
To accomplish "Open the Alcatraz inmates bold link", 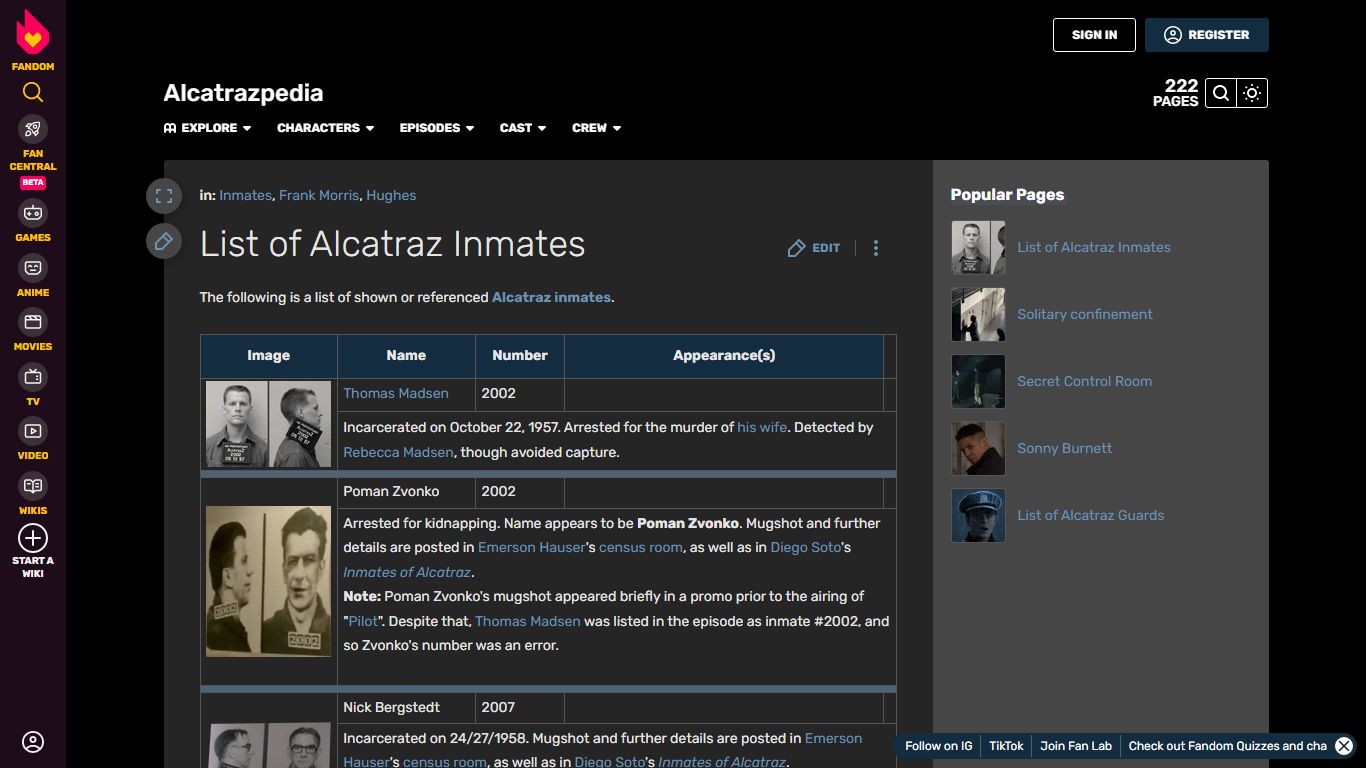I will pos(551,297).
